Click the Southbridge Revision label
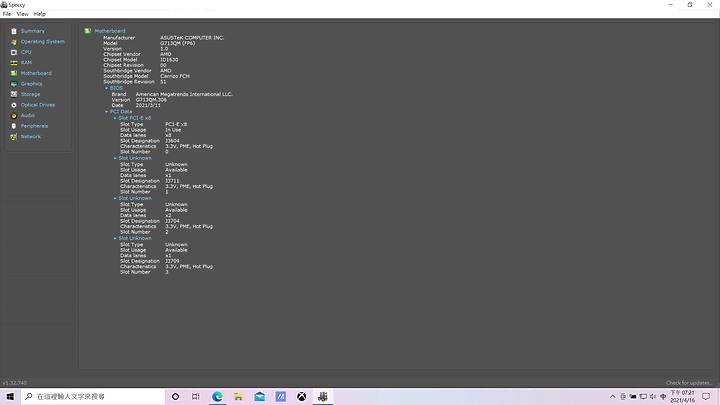The image size is (720, 405). pos(129,82)
